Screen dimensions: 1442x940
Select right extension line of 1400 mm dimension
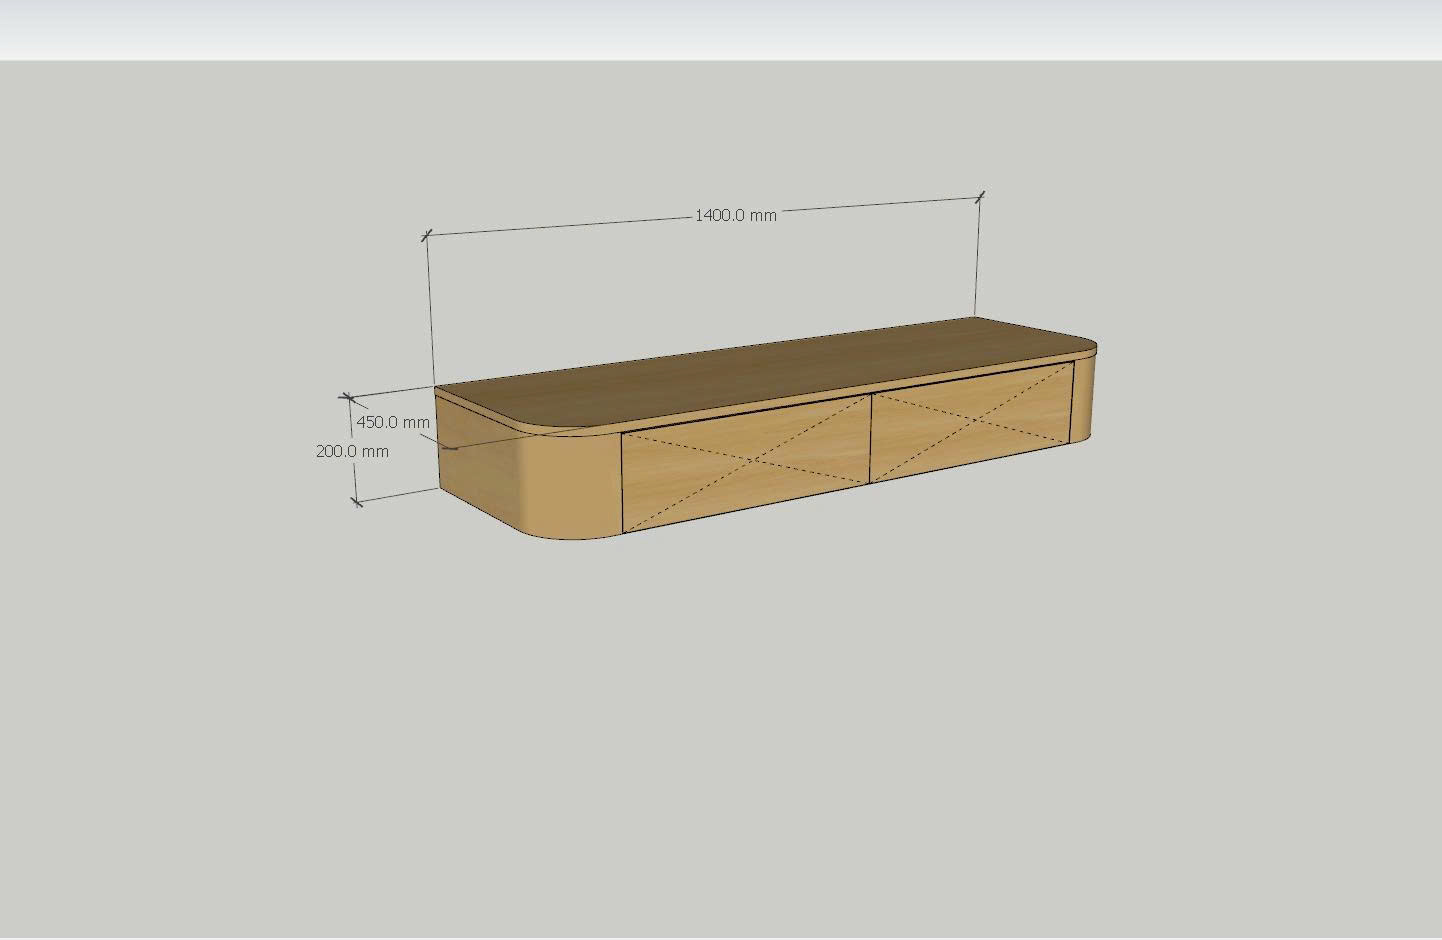(x=977, y=260)
